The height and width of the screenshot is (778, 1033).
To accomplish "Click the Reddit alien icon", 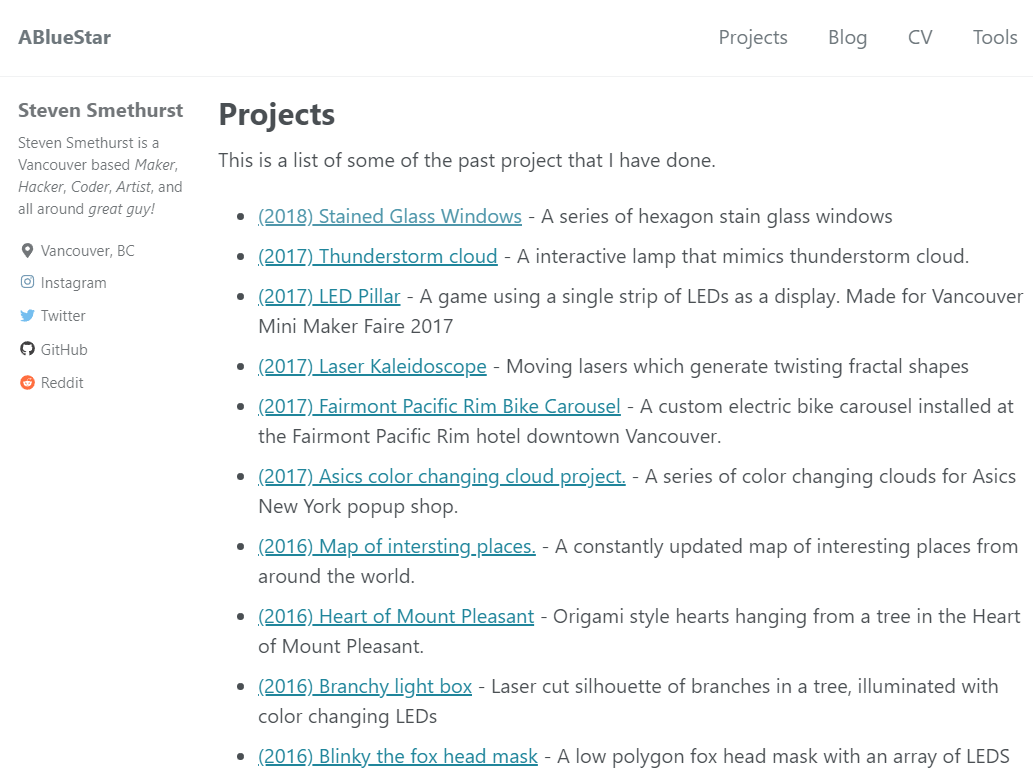I will coord(27,382).
